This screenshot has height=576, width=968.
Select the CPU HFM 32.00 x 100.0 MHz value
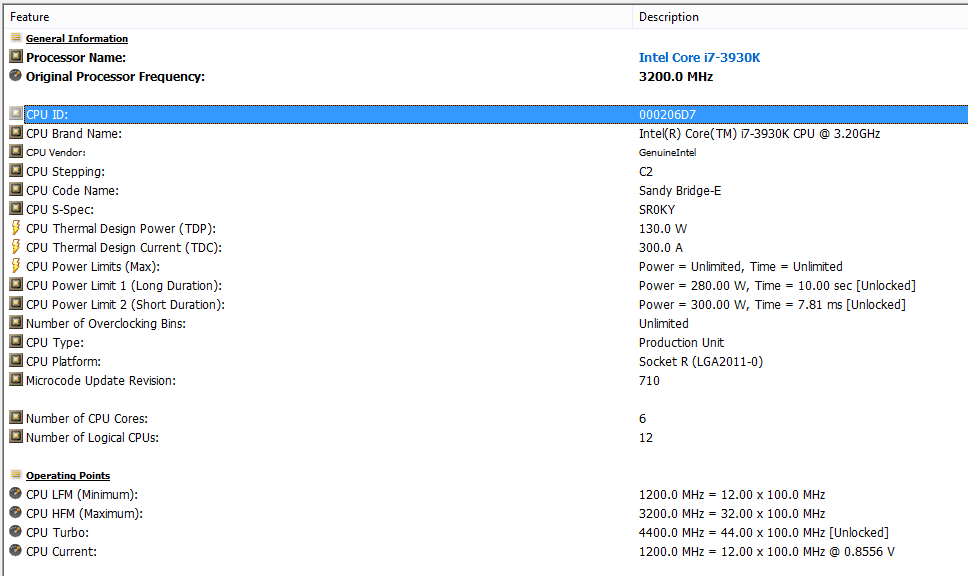732,514
